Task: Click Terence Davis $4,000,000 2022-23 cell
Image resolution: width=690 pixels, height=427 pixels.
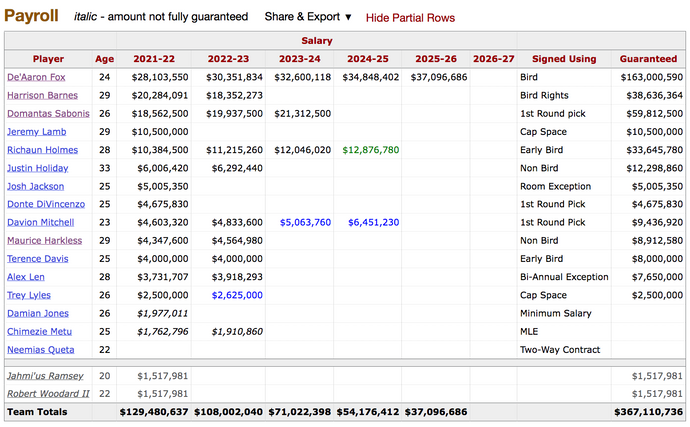Action: click(x=237, y=259)
